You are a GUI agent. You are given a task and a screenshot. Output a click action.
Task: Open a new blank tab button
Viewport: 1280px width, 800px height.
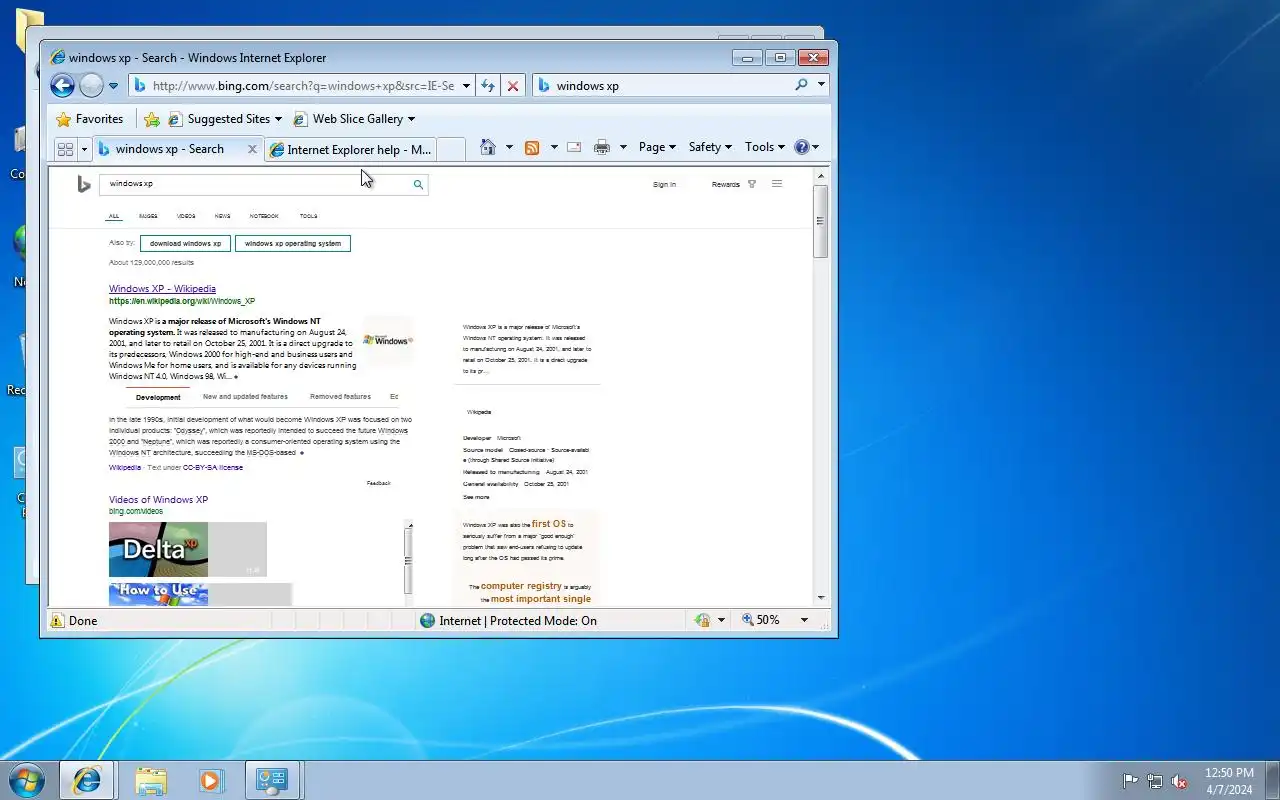click(451, 149)
